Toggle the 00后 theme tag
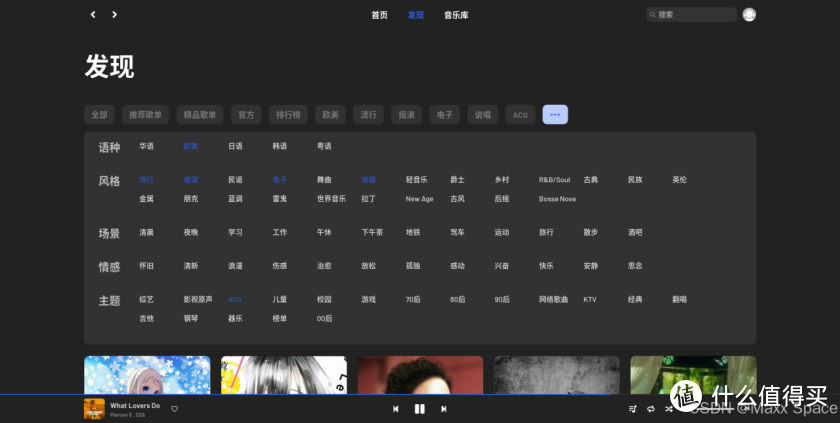840x423 pixels. (x=324, y=318)
